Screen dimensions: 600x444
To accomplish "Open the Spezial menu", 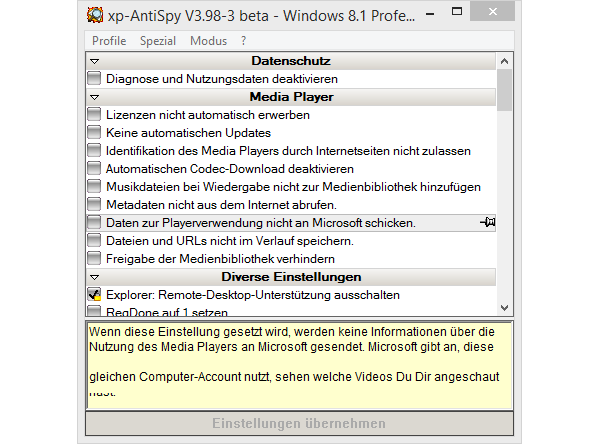I will [x=158, y=41].
